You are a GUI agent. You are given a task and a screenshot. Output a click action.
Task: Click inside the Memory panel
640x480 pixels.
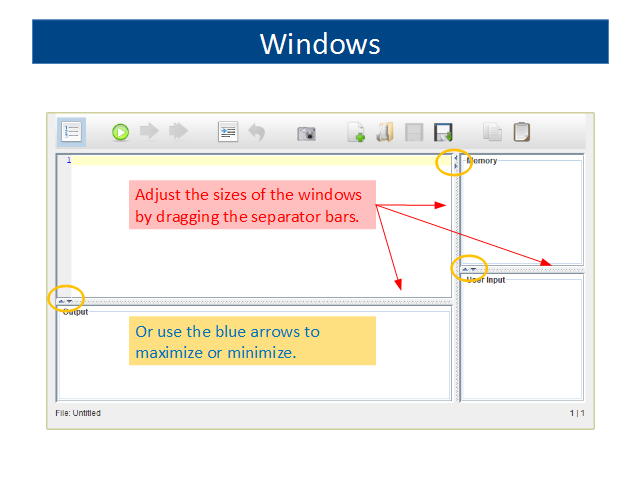(522, 212)
